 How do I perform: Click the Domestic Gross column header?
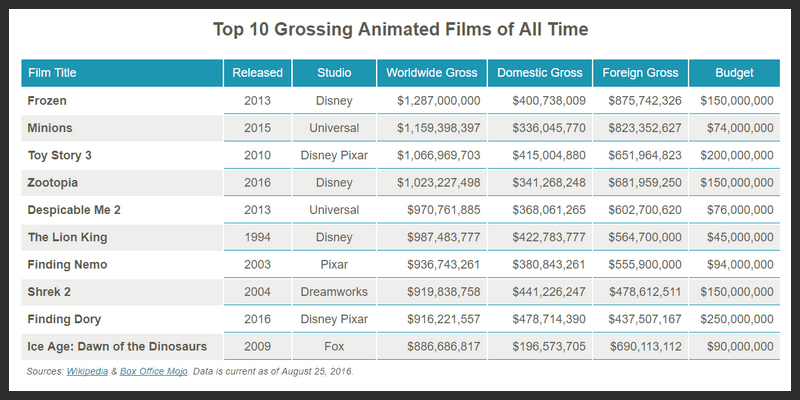541,73
